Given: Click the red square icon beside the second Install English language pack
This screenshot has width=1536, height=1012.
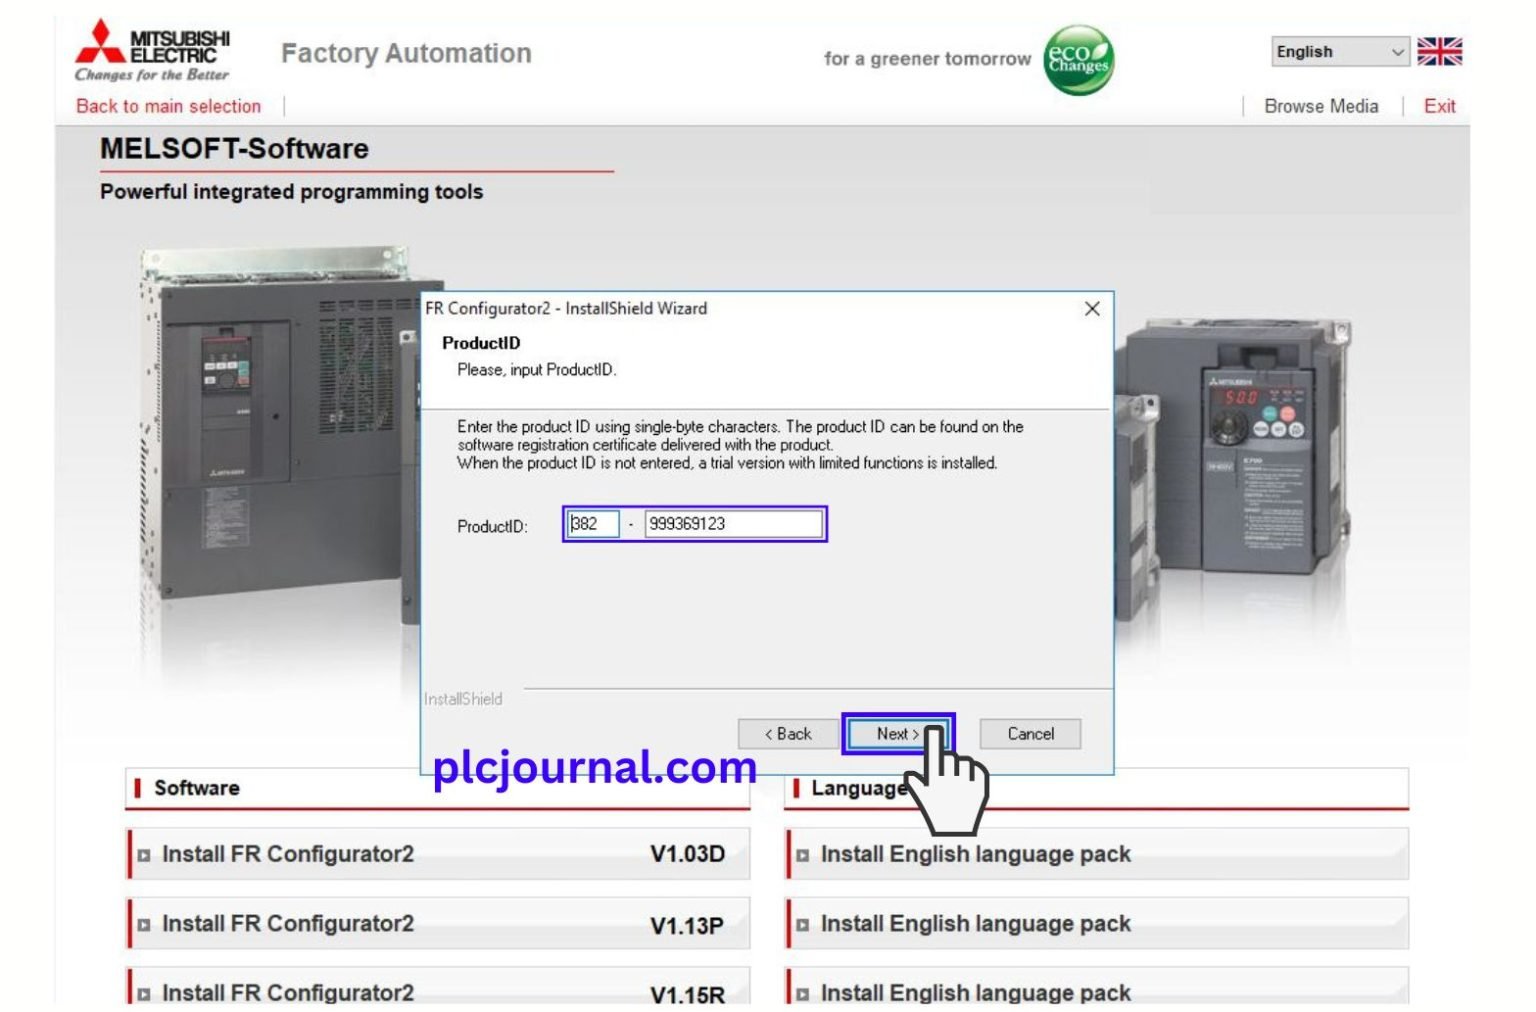Looking at the screenshot, I should (802, 924).
